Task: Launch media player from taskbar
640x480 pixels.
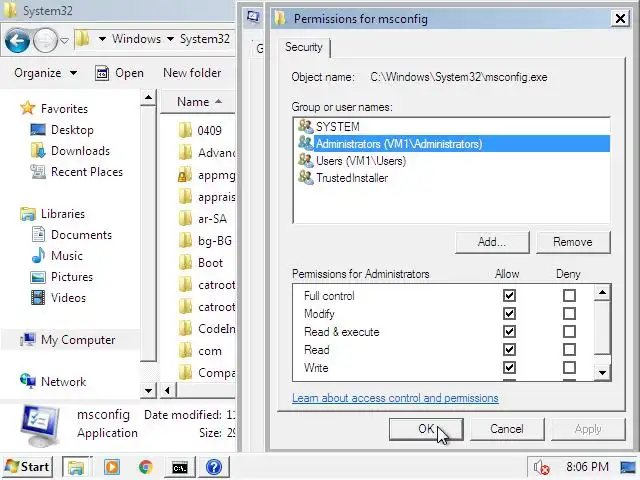Action: tap(112, 467)
